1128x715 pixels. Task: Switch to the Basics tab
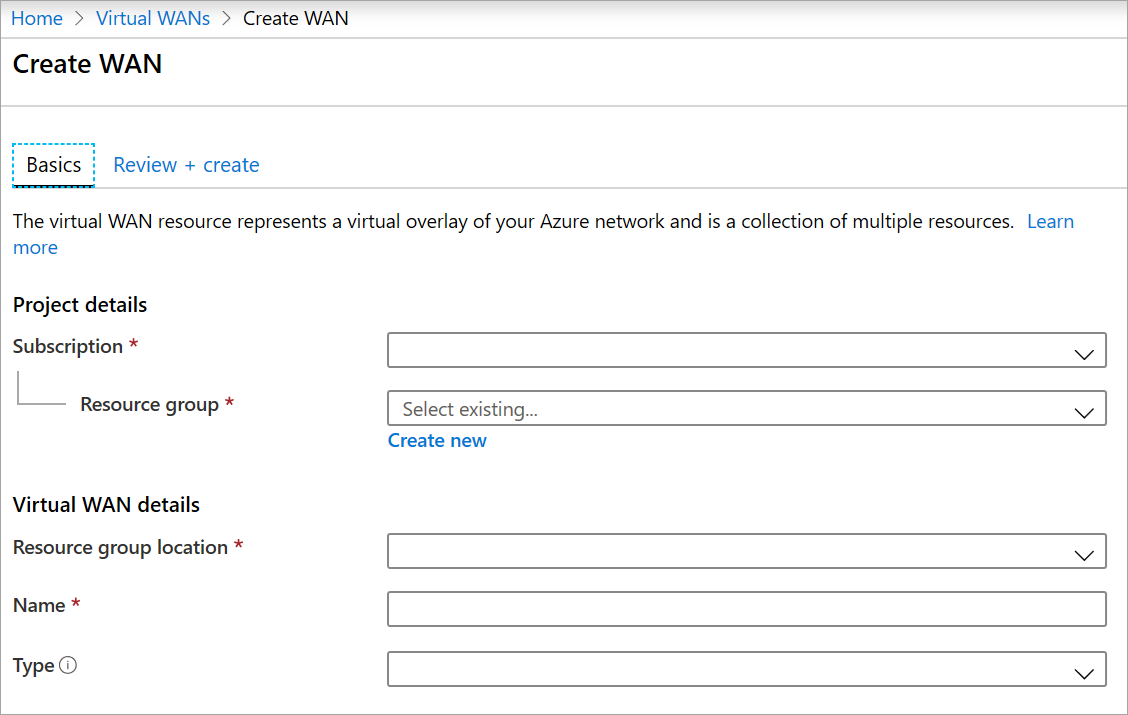point(54,165)
